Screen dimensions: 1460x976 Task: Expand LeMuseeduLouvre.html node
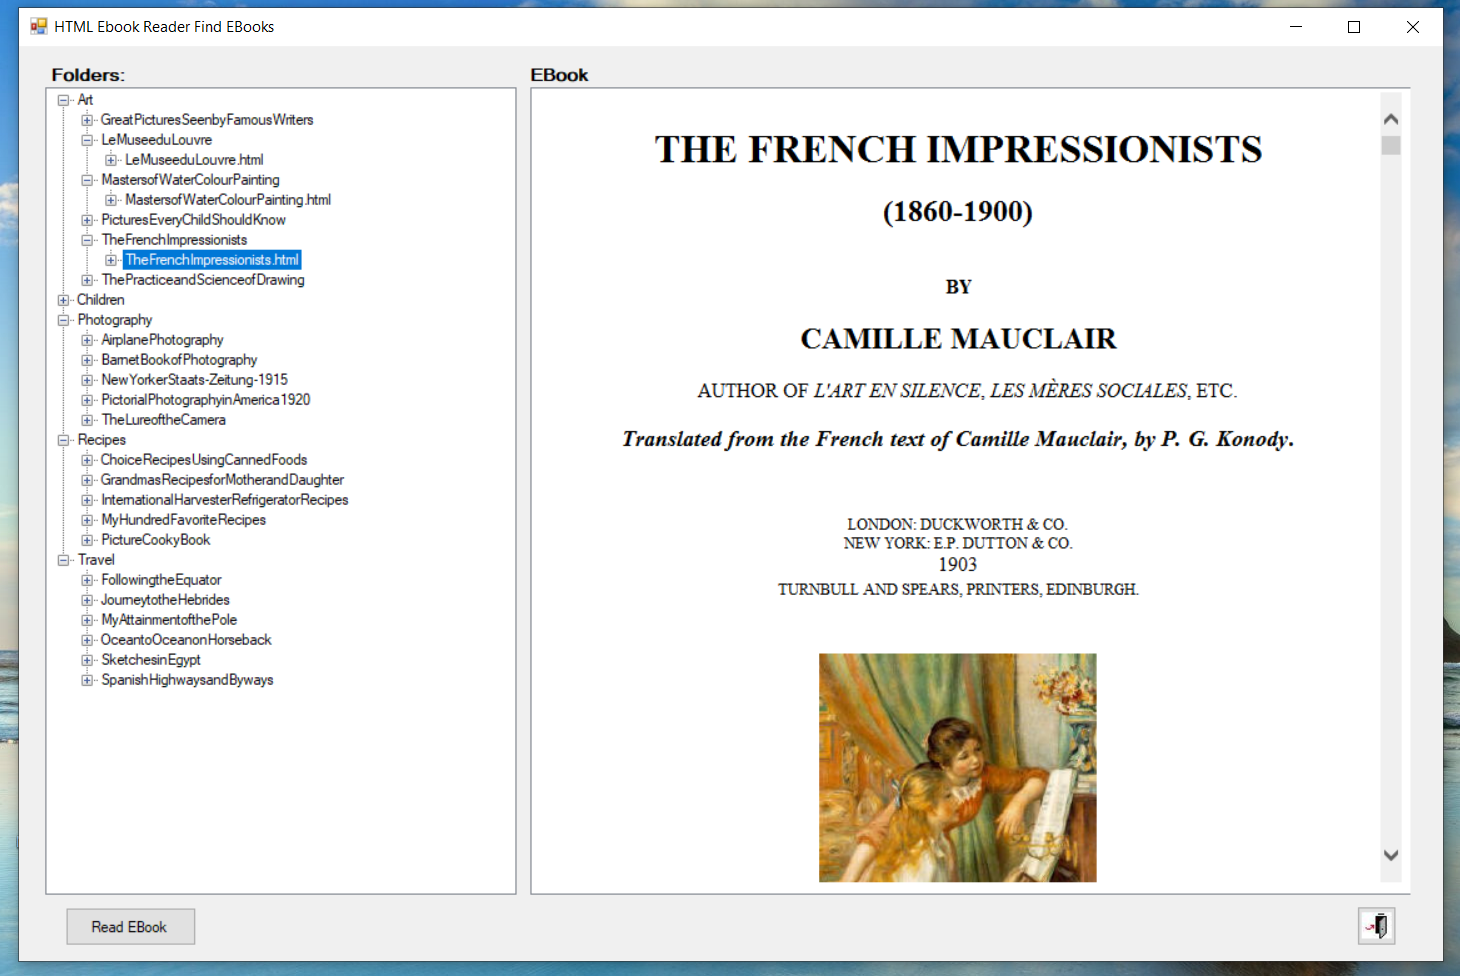tap(111, 160)
